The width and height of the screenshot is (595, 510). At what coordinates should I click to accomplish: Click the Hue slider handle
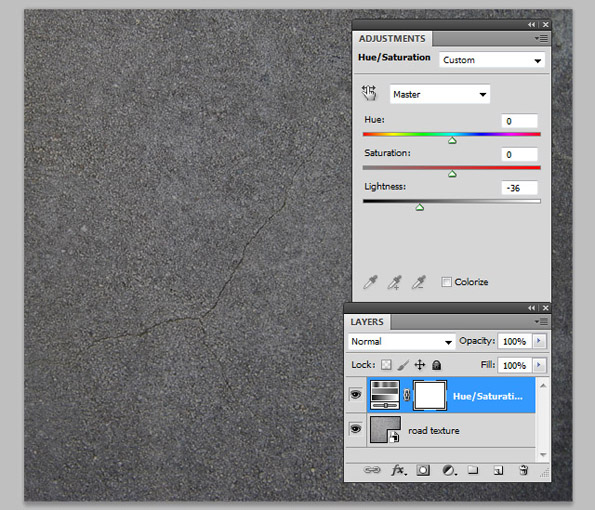click(452, 141)
